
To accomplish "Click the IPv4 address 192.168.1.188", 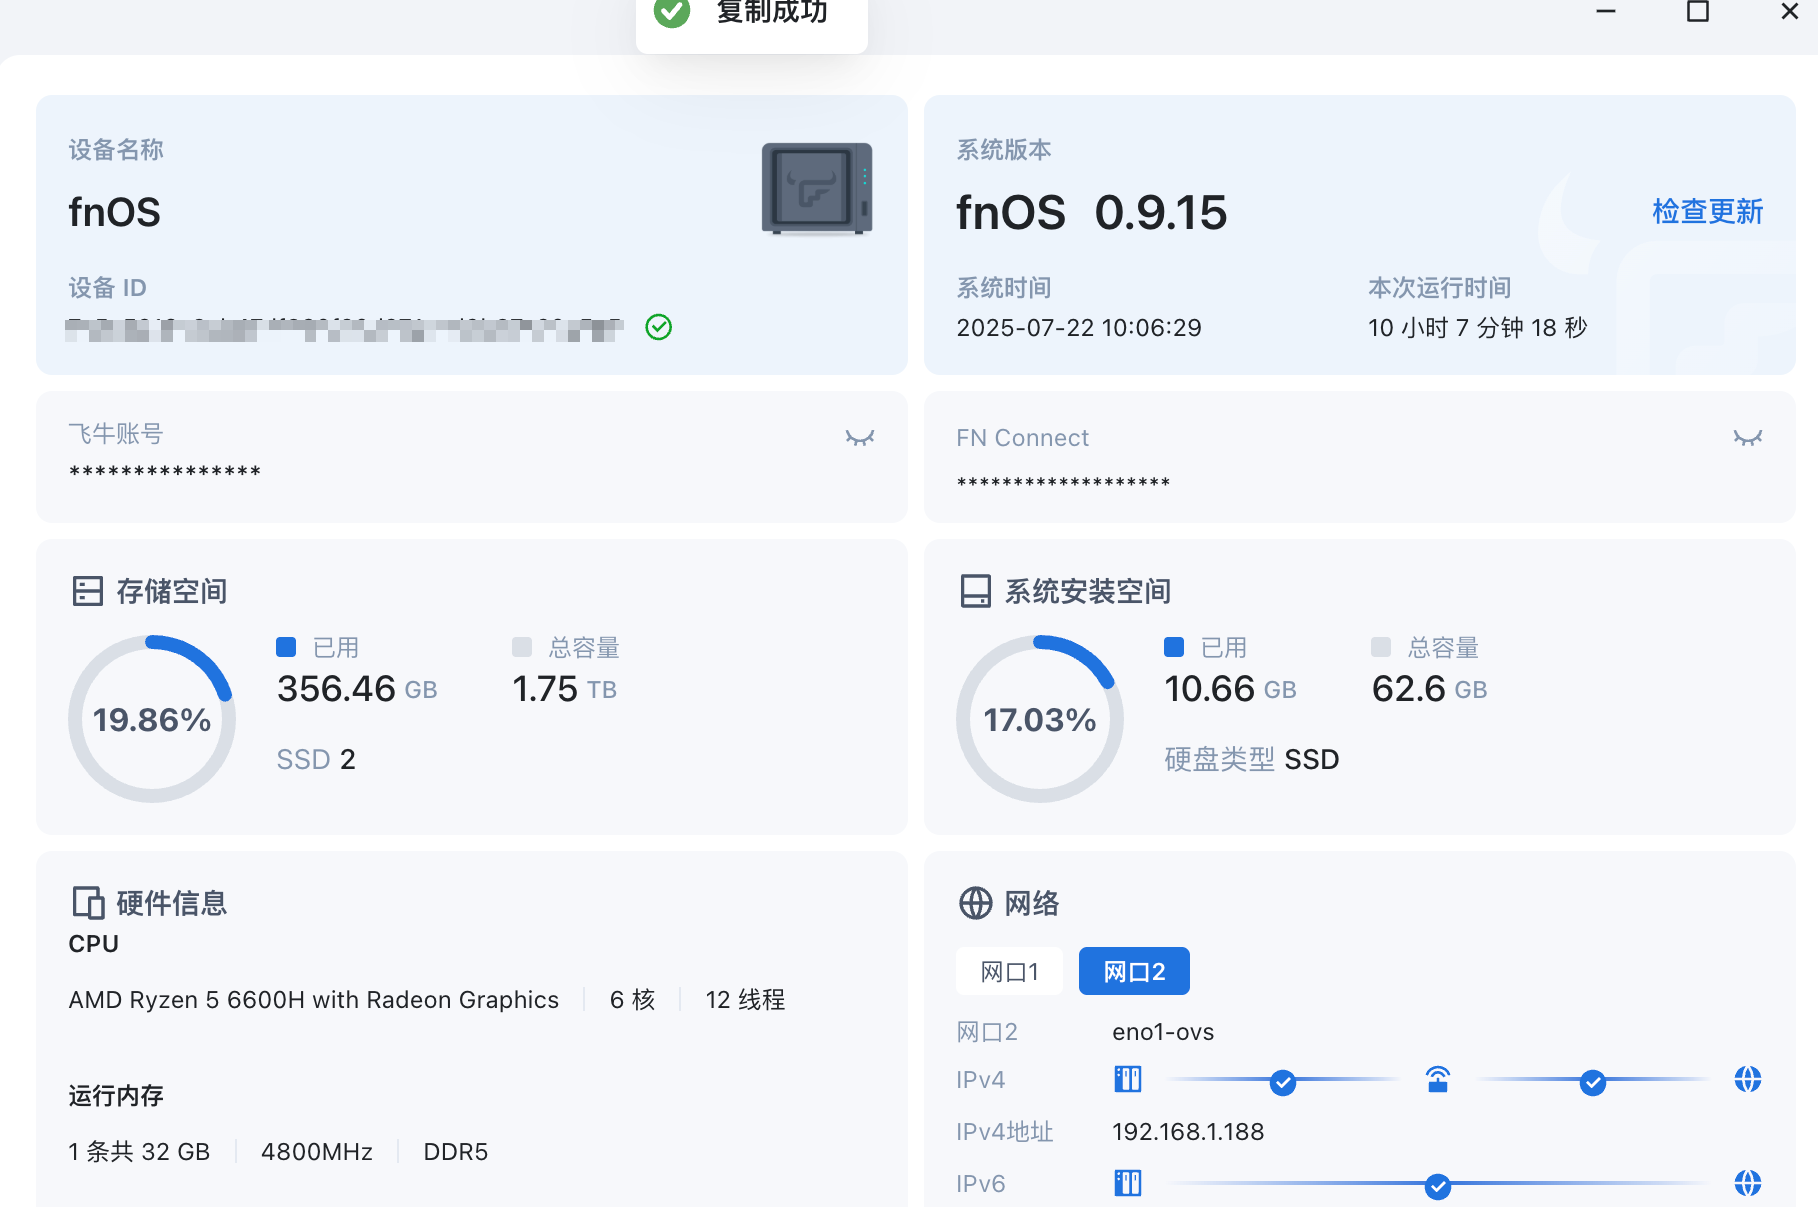I will [x=1188, y=1132].
